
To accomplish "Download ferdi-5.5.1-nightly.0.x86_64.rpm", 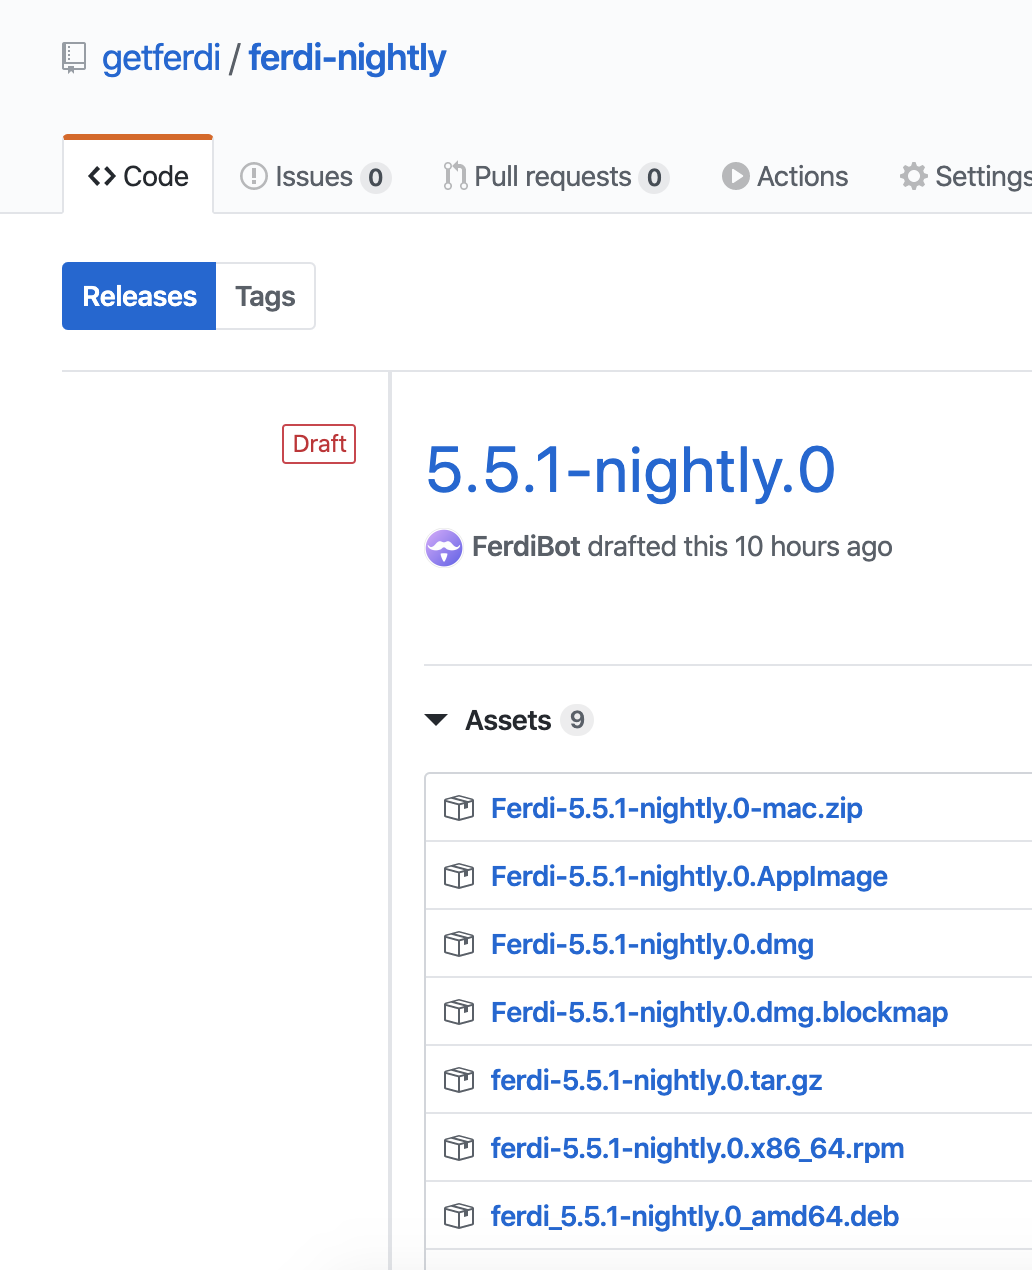I will pos(697,1148).
